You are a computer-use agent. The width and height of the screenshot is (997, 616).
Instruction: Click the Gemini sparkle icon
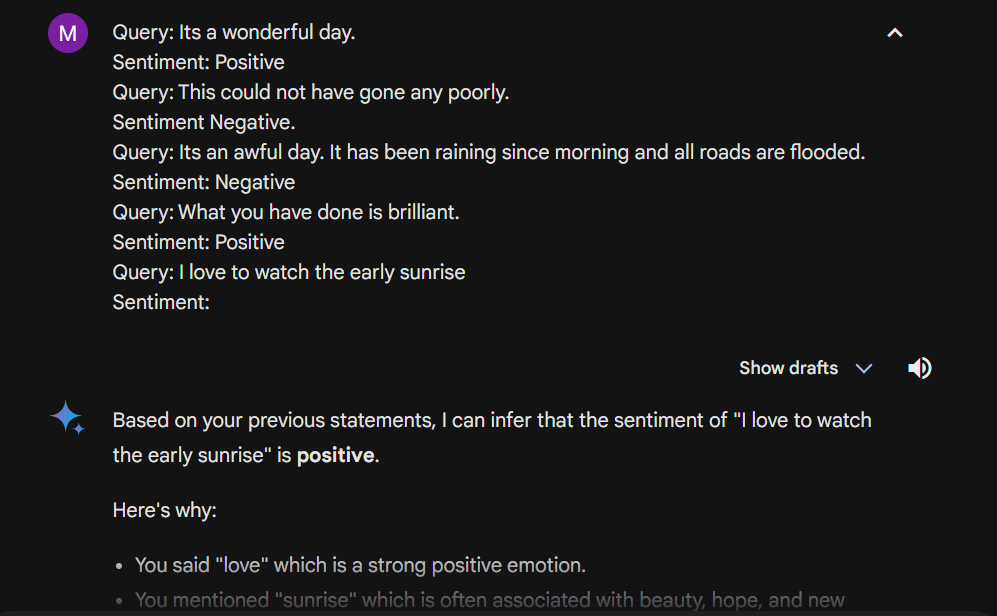[x=67, y=418]
